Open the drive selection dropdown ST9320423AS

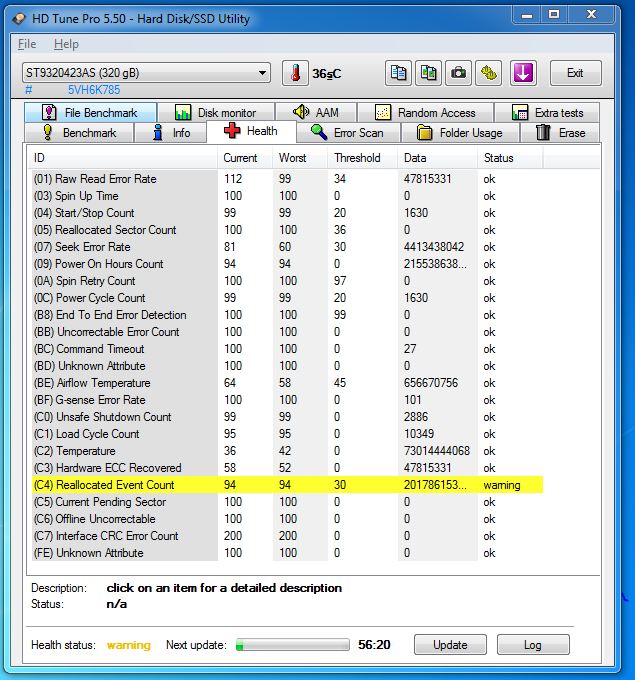point(146,72)
